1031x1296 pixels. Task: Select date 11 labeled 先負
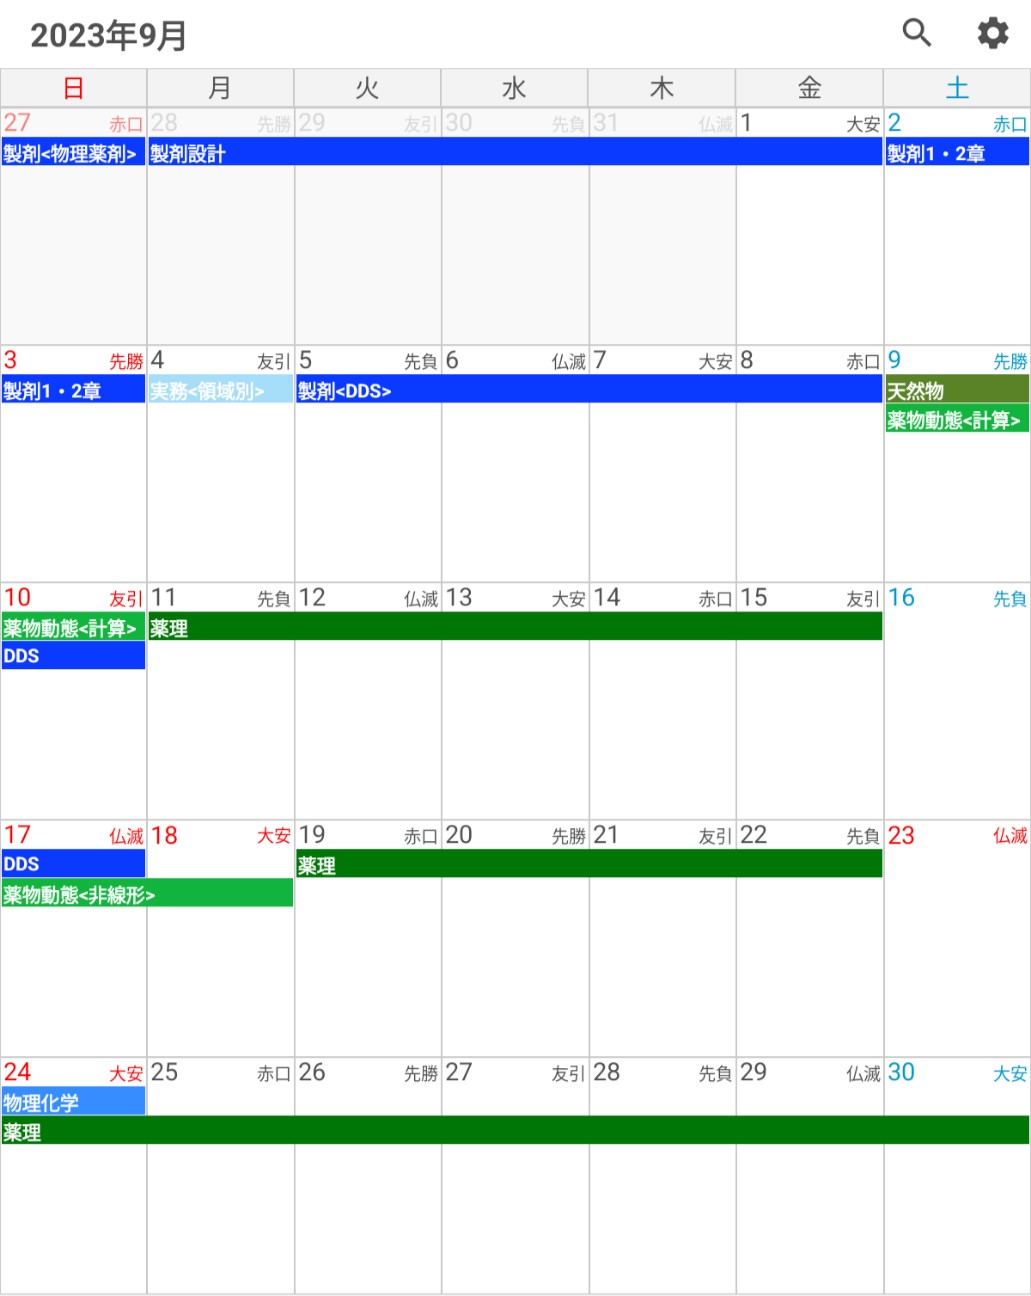220,701
